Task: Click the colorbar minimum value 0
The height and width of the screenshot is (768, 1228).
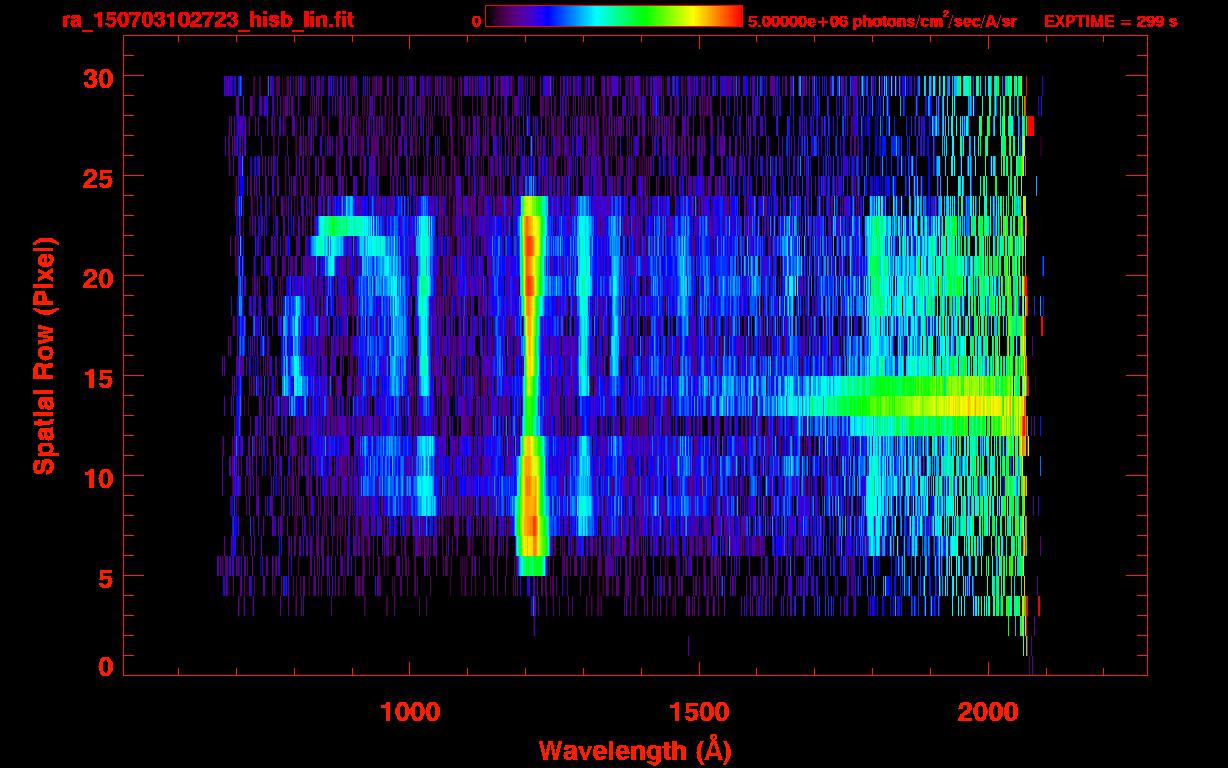Action: click(476, 22)
